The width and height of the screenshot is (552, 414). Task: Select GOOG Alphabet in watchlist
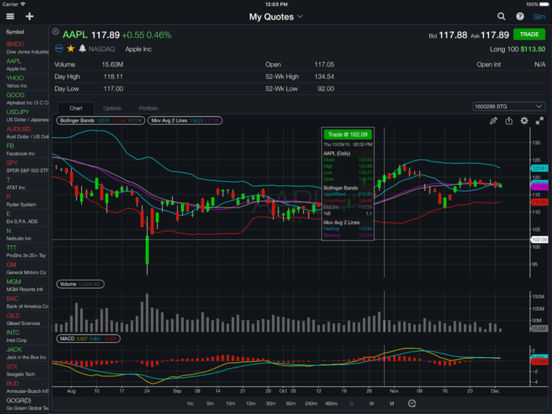(25, 98)
